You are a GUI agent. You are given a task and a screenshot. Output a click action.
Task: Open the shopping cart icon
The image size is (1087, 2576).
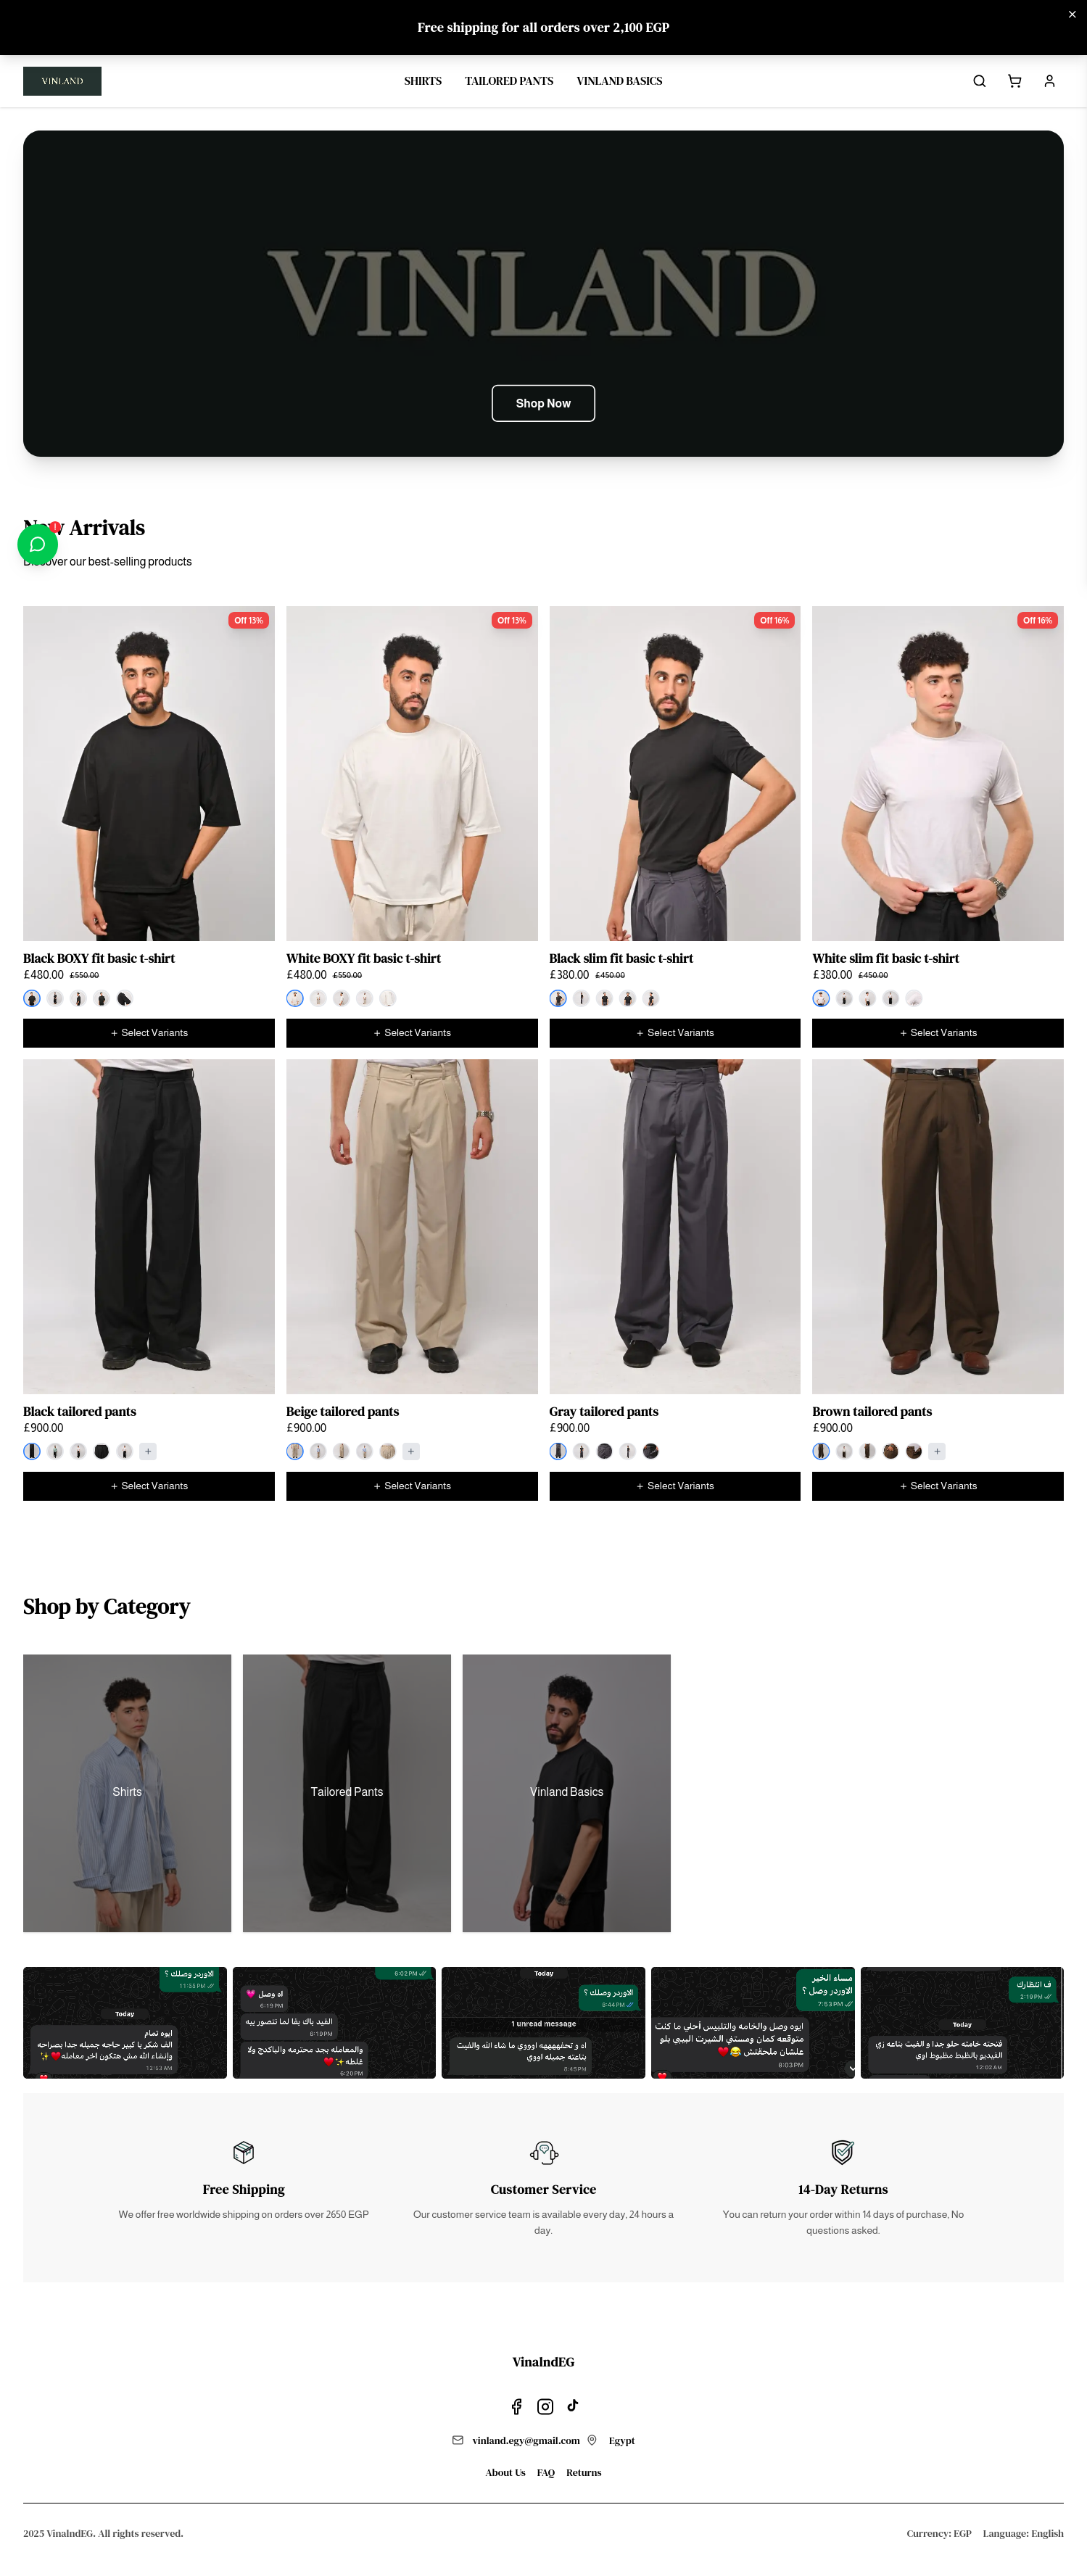1014,81
